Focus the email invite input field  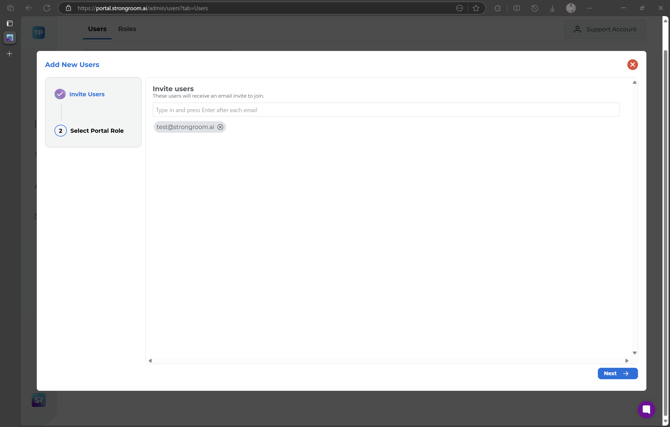pos(385,110)
